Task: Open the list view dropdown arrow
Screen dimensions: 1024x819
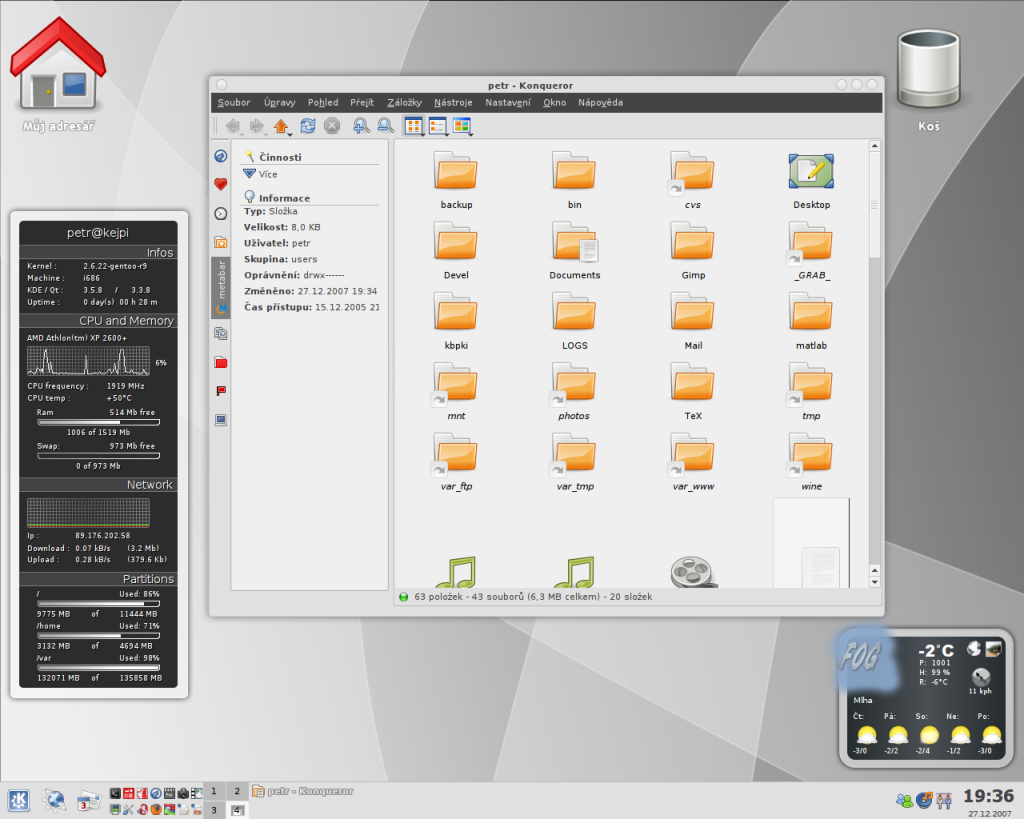Action: (x=447, y=134)
